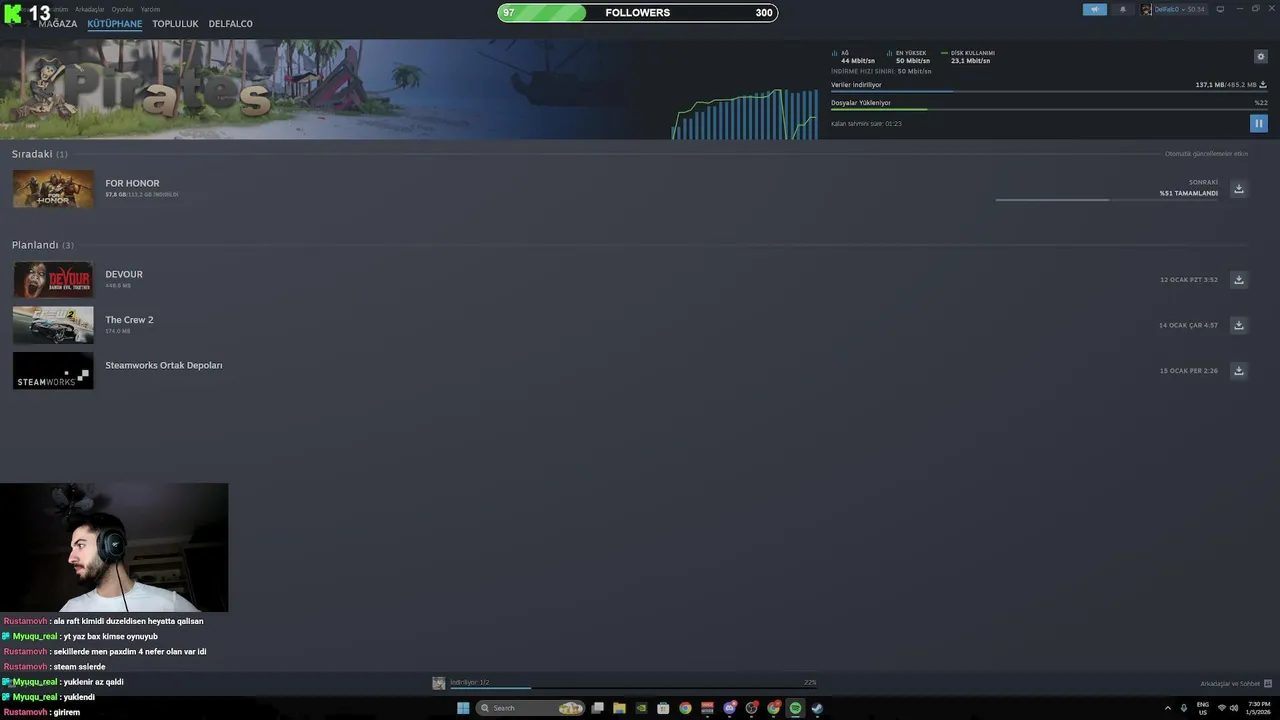This screenshot has width=1280, height=720.
Task: Open MAĞAZA tab
Action: click(x=58, y=24)
